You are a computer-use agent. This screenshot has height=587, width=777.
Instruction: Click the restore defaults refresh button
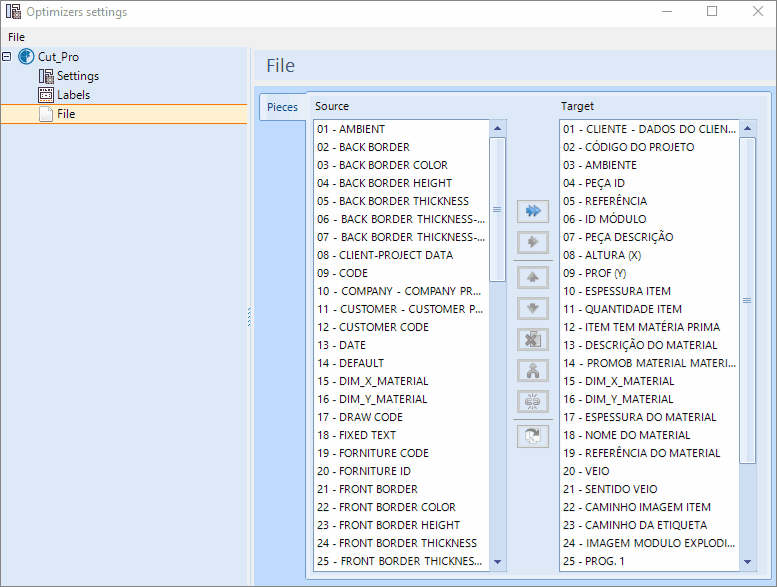point(533,436)
